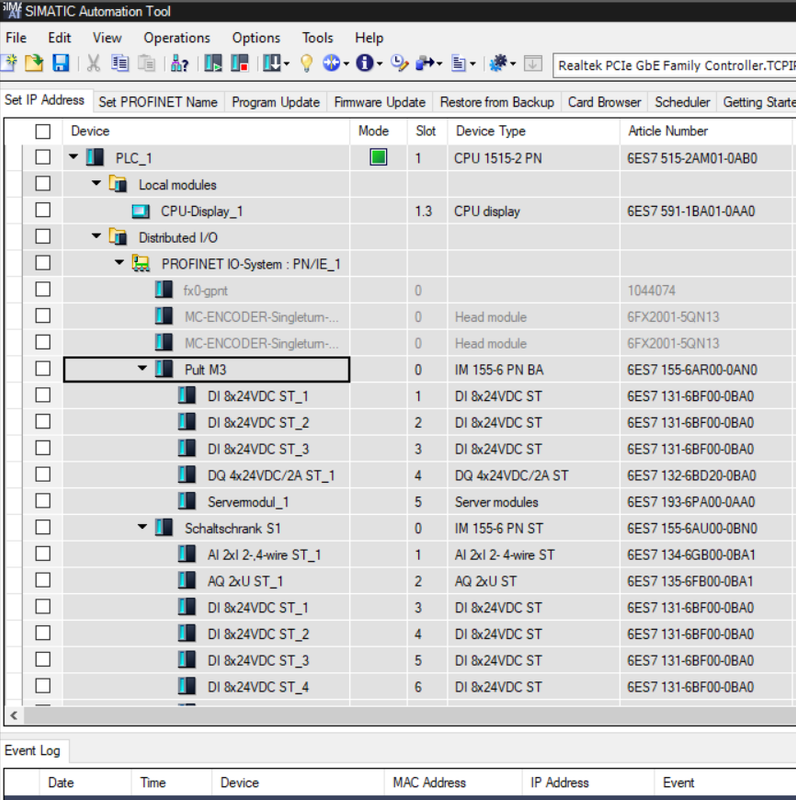Image resolution: width=796 pixels, height=800 pixels.
Task: Switch to the Firmware Update tab
Action: pos(380,102)
